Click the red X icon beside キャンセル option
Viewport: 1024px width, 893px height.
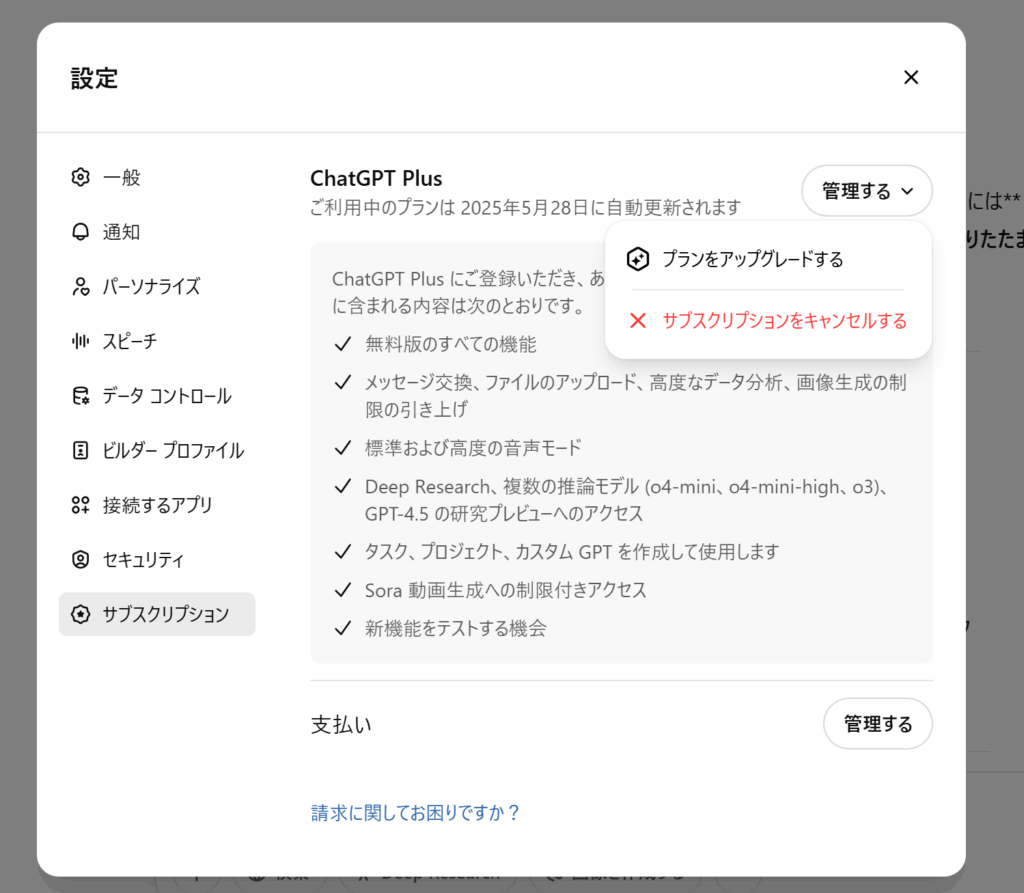(x=637, y=321)
